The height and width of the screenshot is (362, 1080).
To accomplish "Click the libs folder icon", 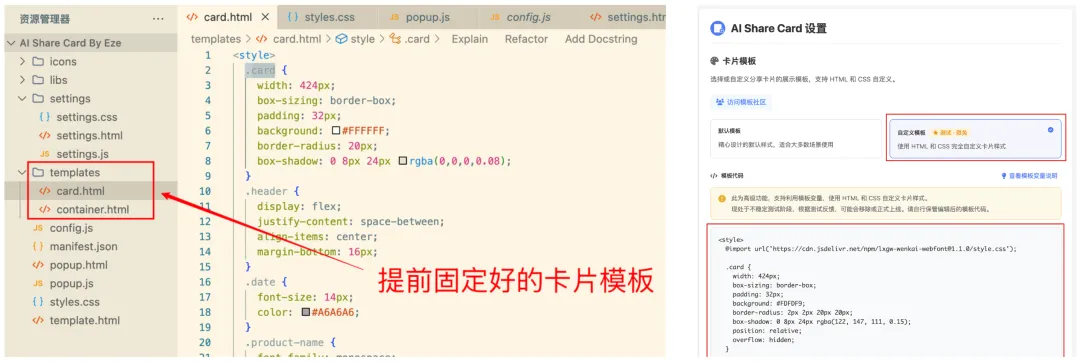I will 39,80.
